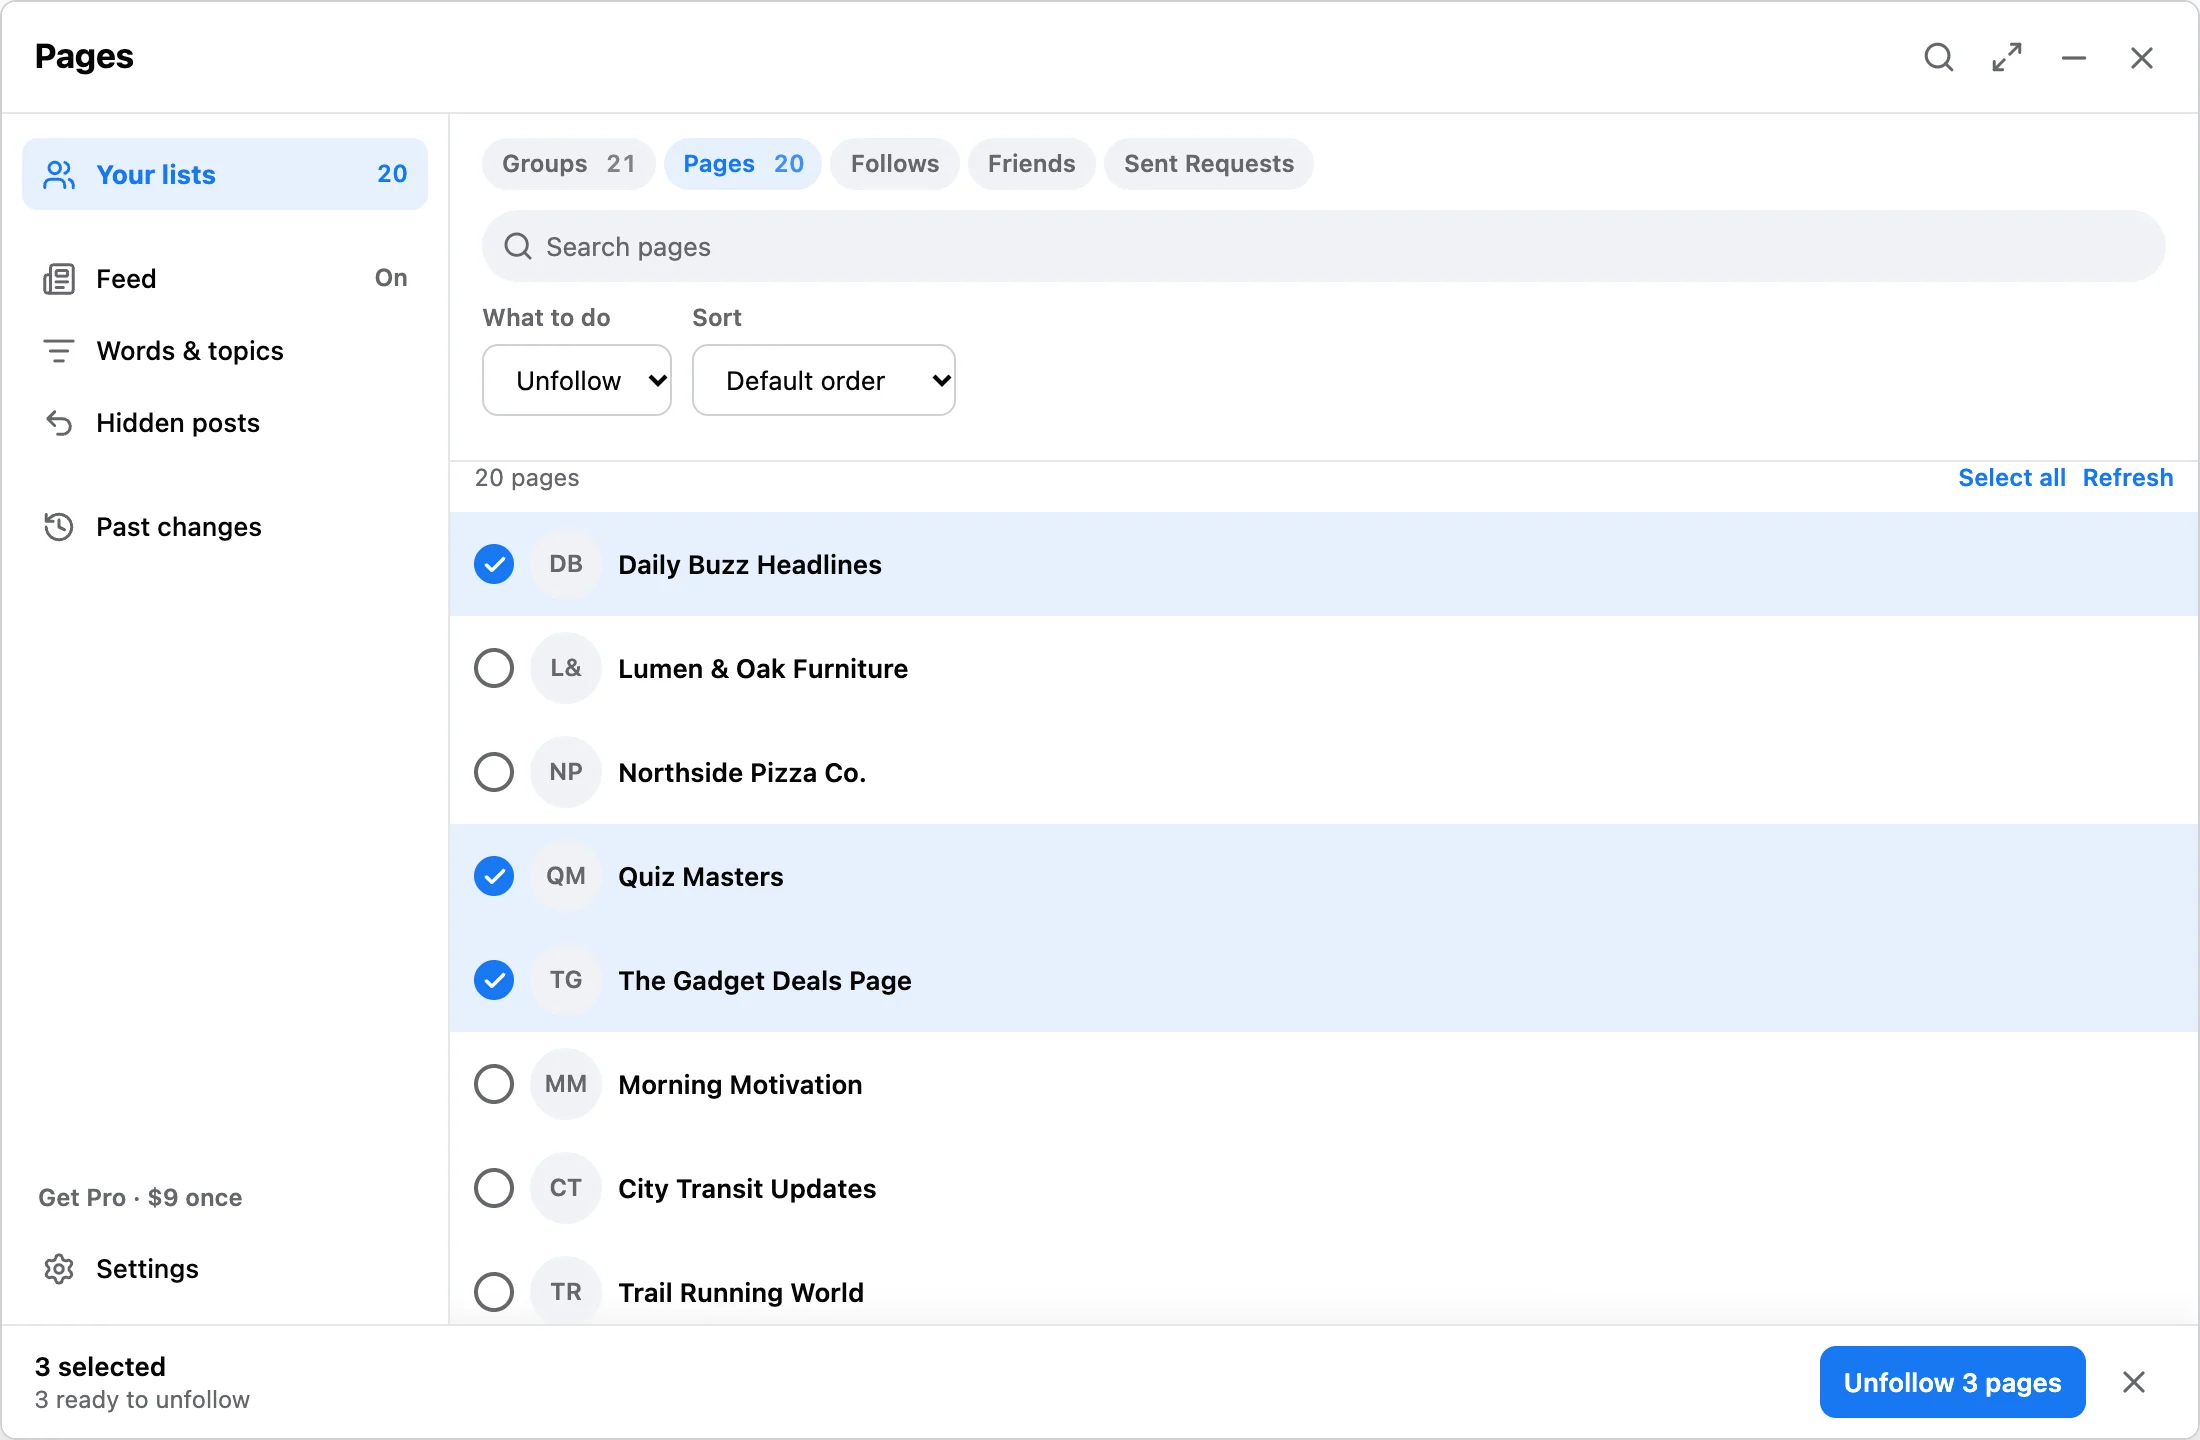Viewport: 2200px width, 1440px height.
Task: Open the Follows tab
Action: point(895,164)
